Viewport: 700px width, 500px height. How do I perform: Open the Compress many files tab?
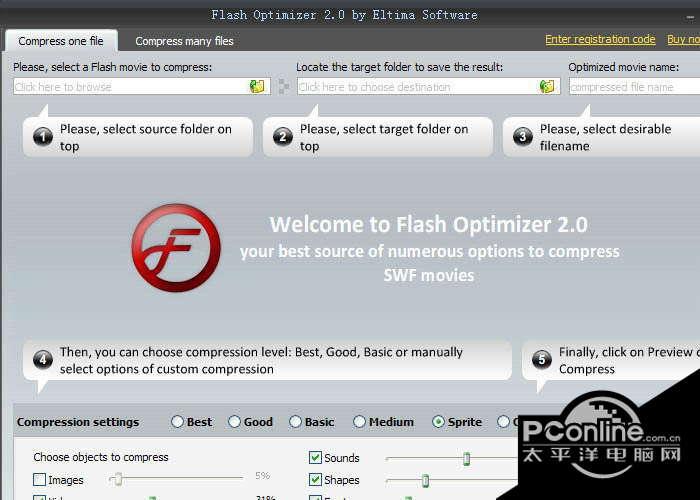tap(184, 41)
